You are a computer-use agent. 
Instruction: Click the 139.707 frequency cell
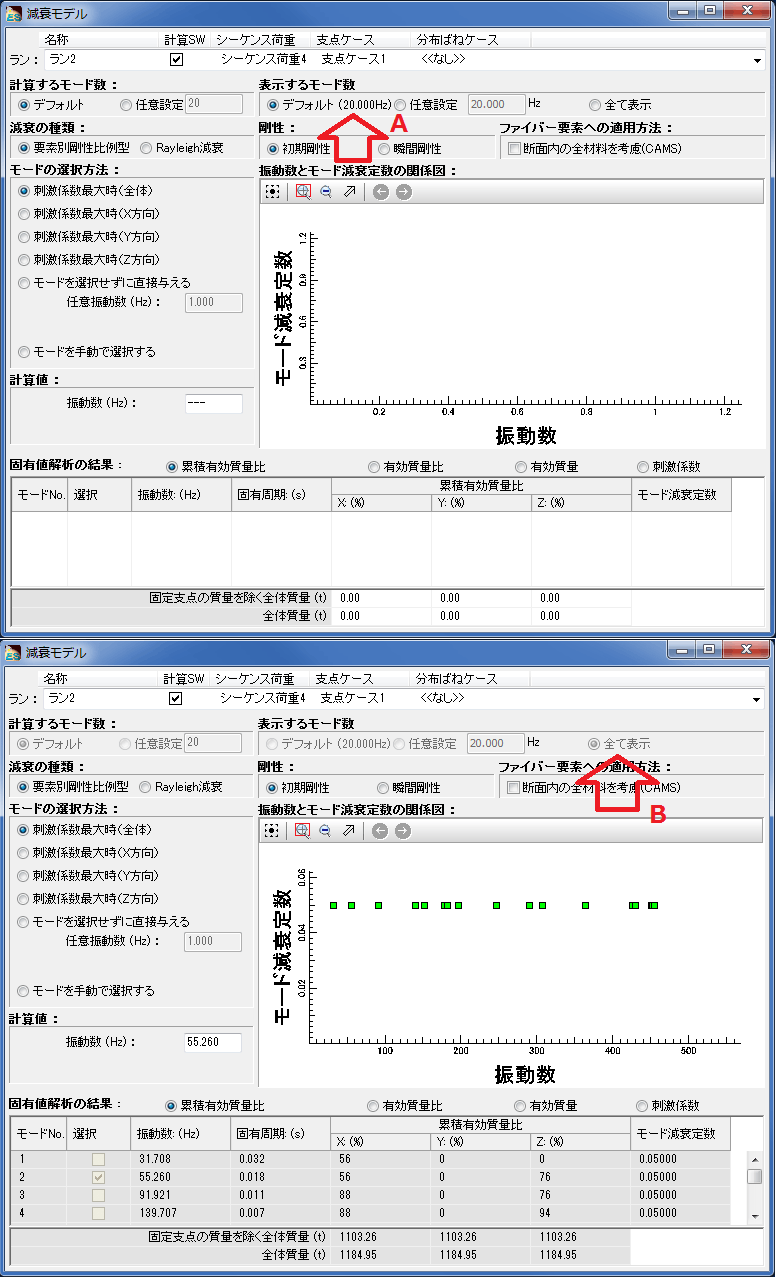coord(181,1213)
